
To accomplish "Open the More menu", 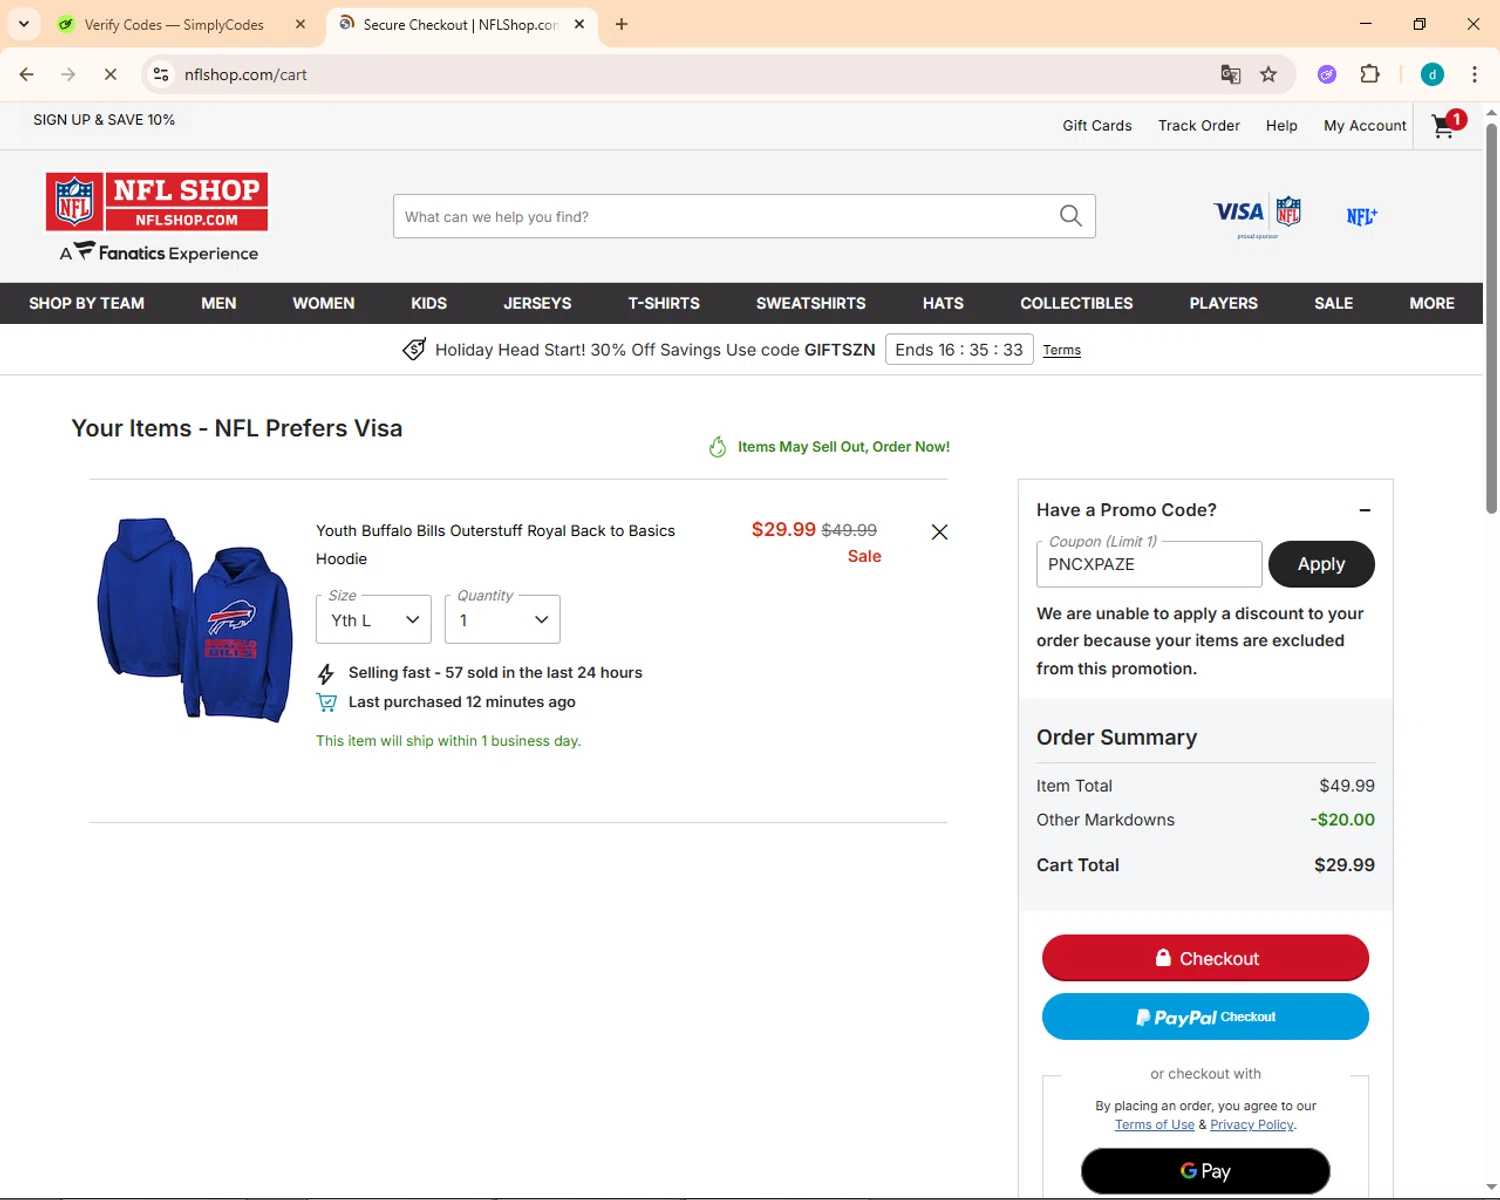I will coord(1432,303).
